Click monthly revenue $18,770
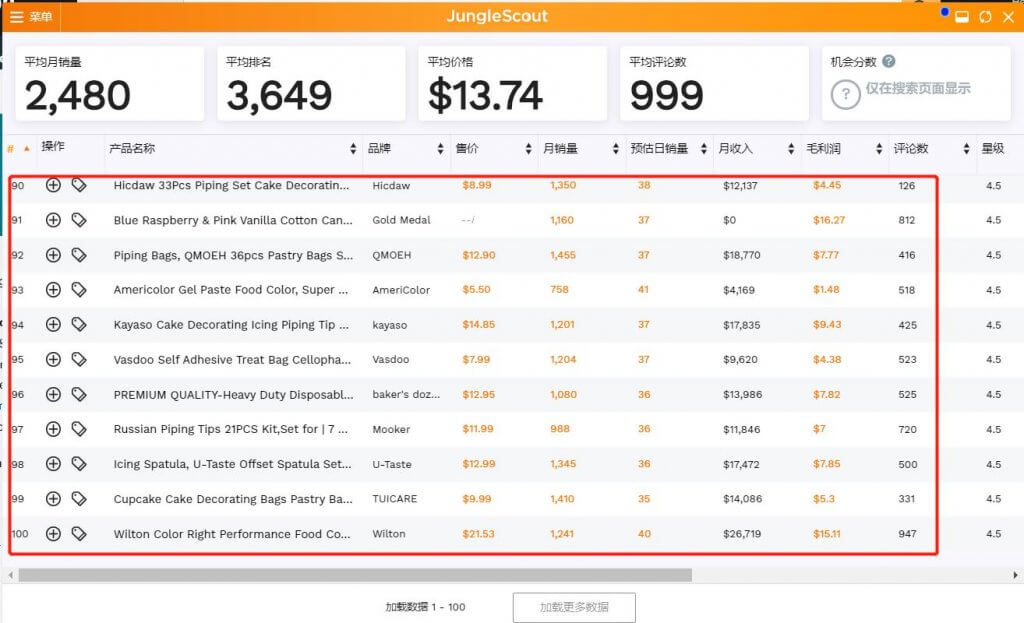This screenshot has height=623, width=1024. click(741, 255)
